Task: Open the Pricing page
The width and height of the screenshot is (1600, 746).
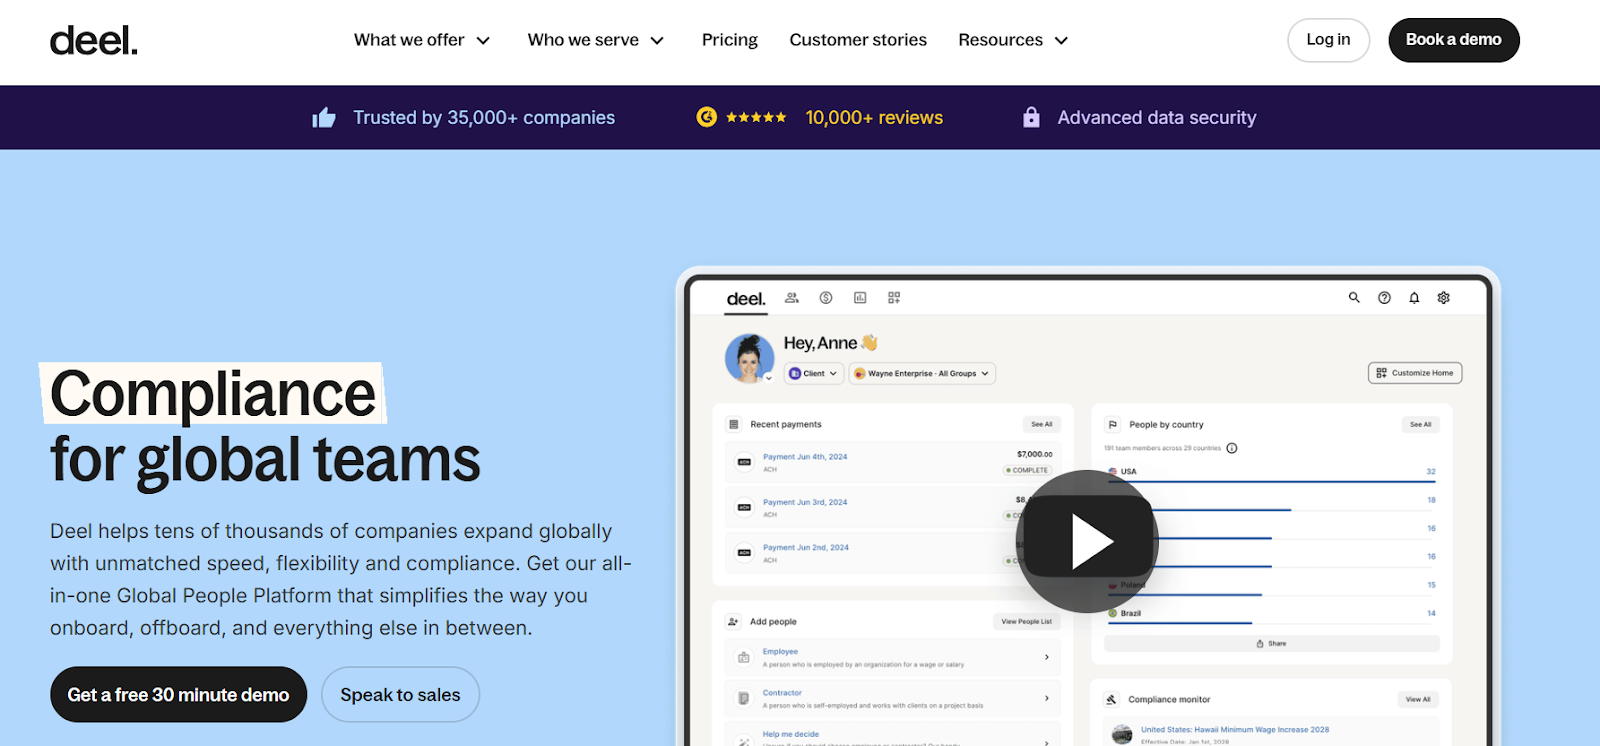Action: tap(730, 40)
